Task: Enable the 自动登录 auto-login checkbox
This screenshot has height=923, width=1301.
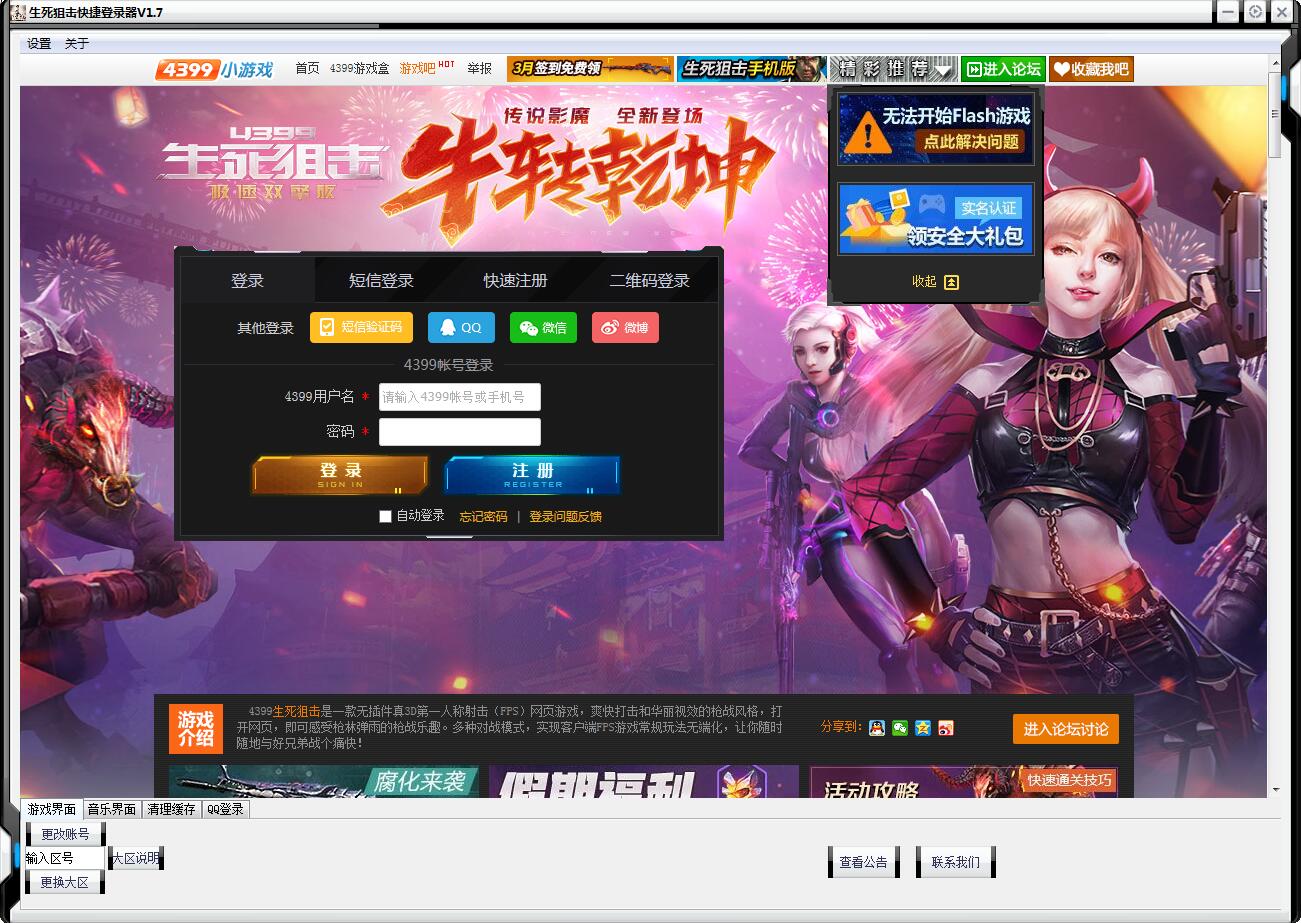Action: [x=385, y=516]
